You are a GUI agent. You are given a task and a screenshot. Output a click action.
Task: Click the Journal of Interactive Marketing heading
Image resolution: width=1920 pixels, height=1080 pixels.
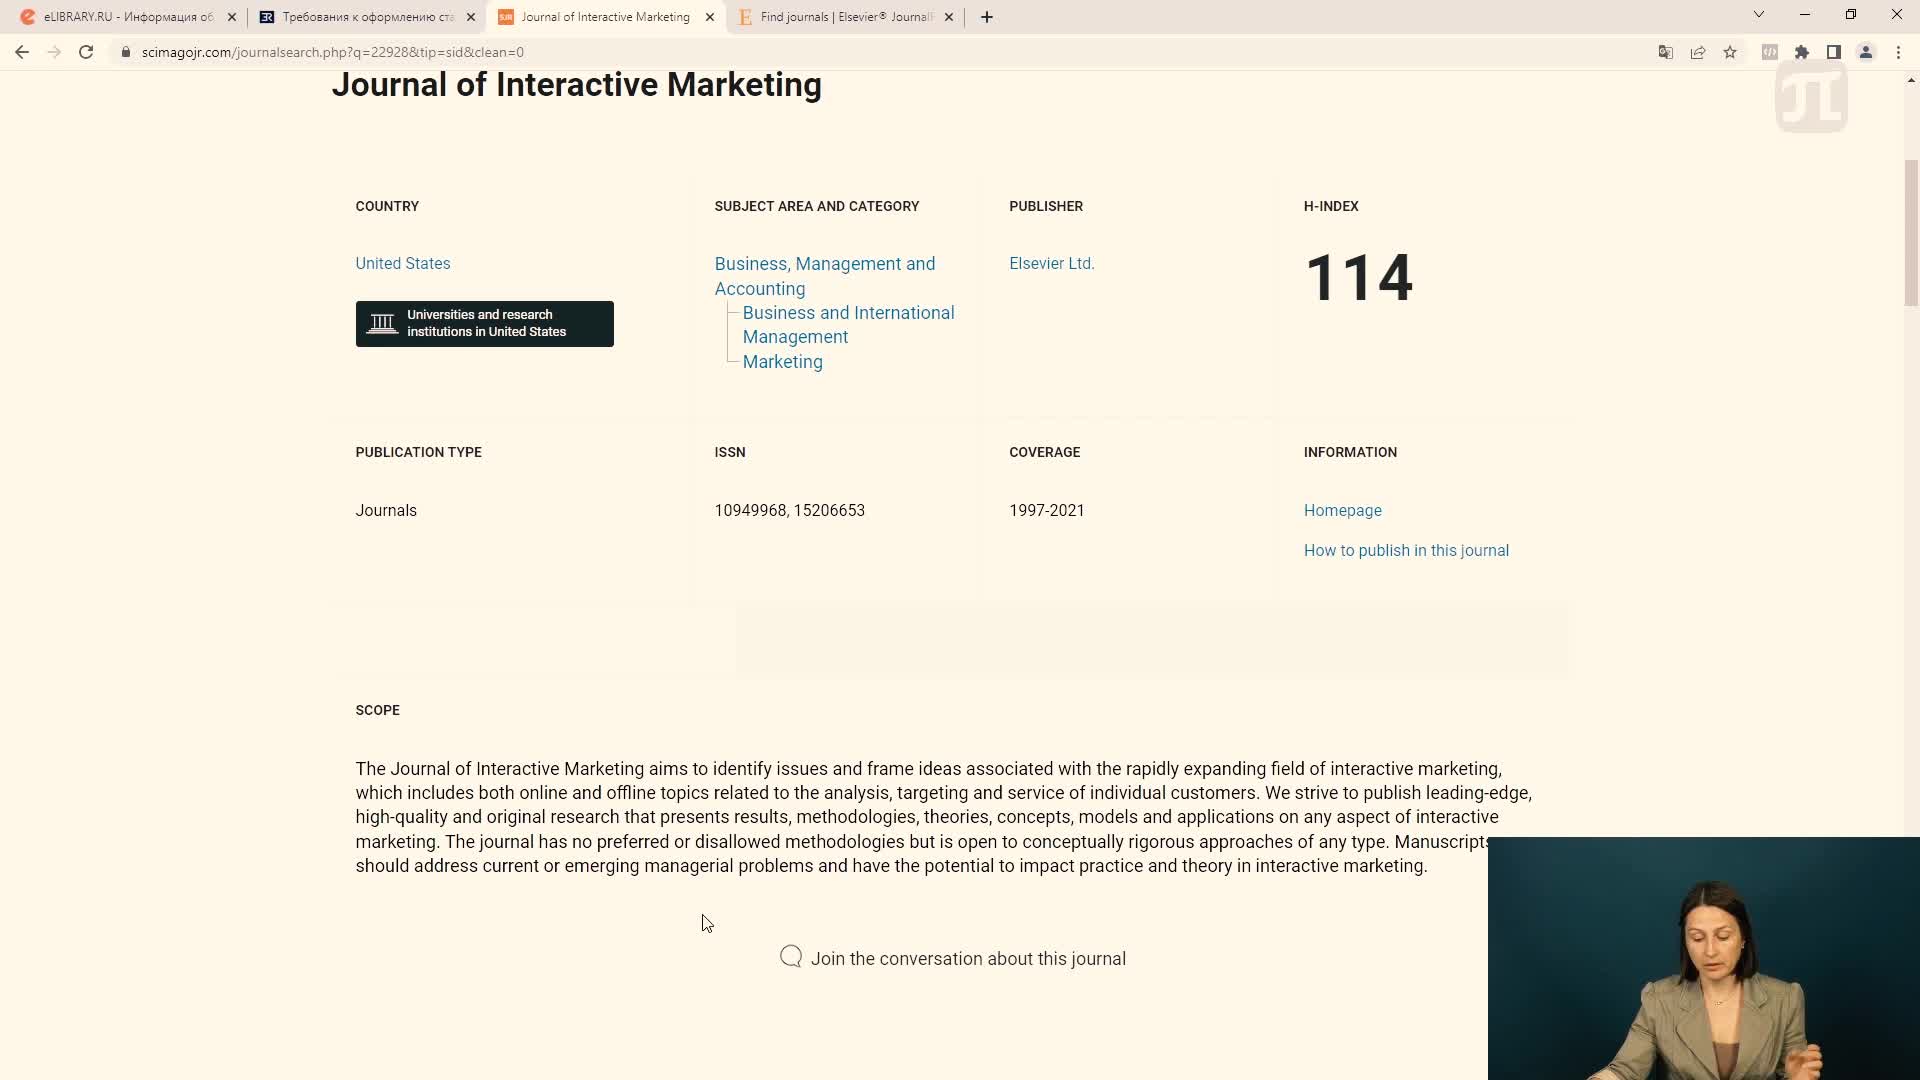point(577,85)
